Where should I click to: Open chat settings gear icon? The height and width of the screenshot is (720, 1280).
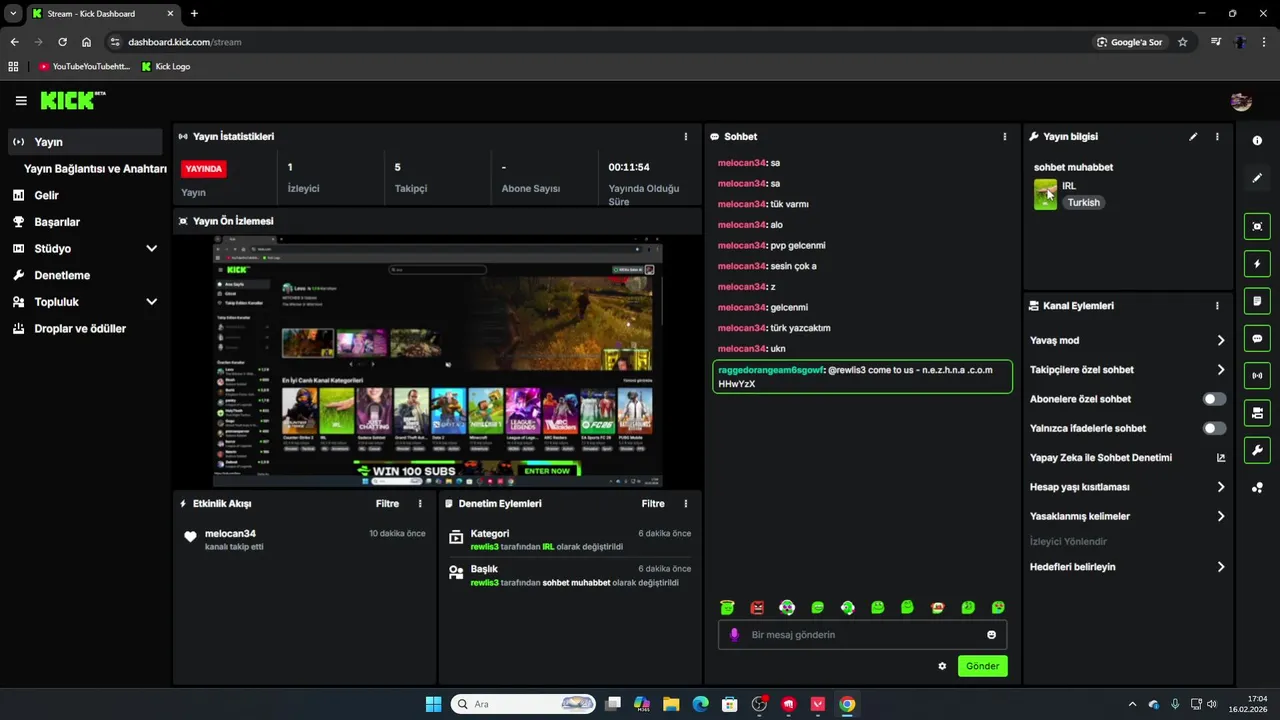point(942,666)
